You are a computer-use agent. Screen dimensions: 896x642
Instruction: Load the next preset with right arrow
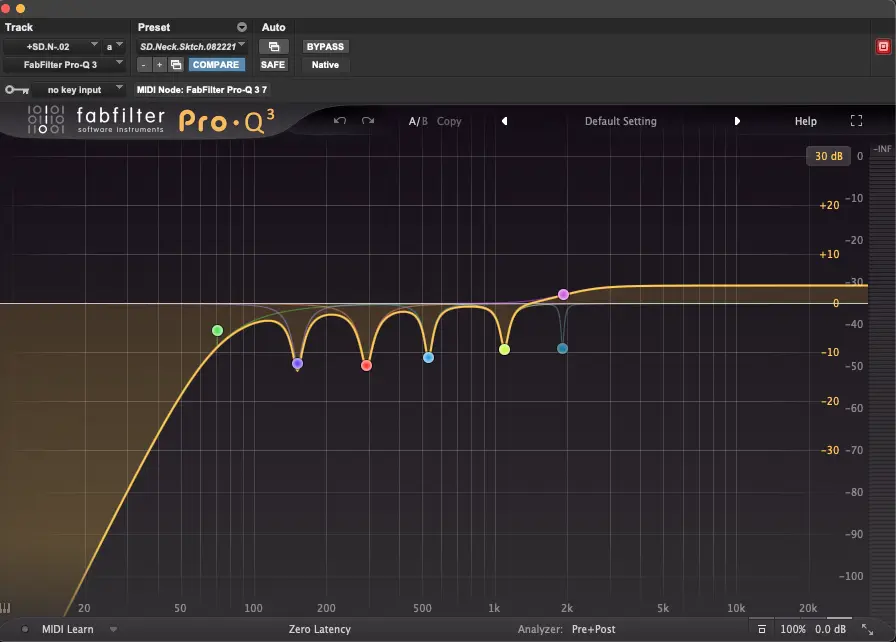pyautogui.click(x=737, y=121)
